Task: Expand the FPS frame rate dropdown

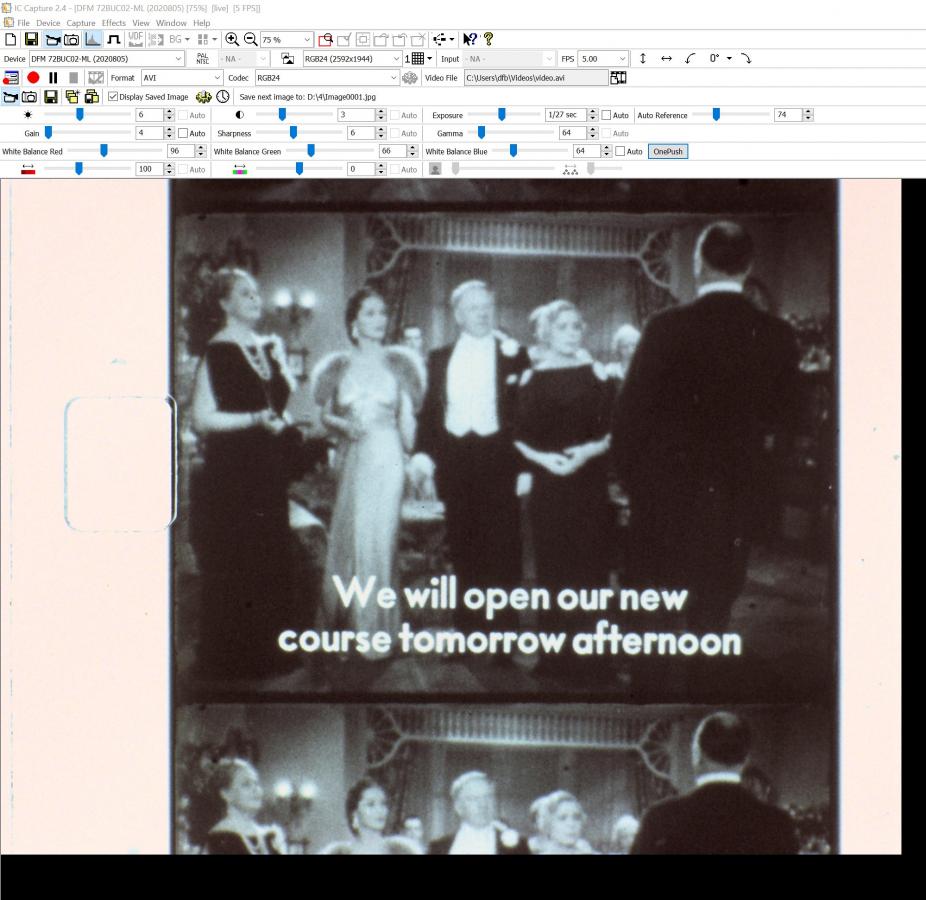Action: click(x=622, y=58)
